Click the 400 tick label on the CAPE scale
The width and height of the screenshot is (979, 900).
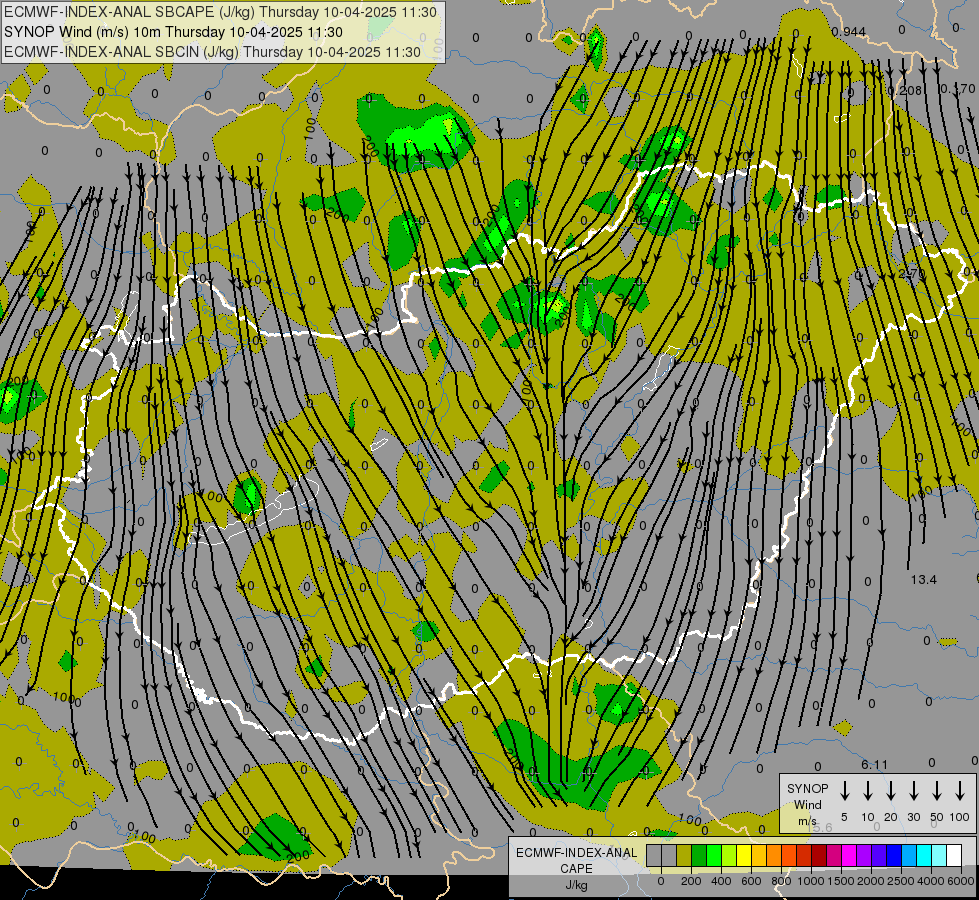(721, 881)
